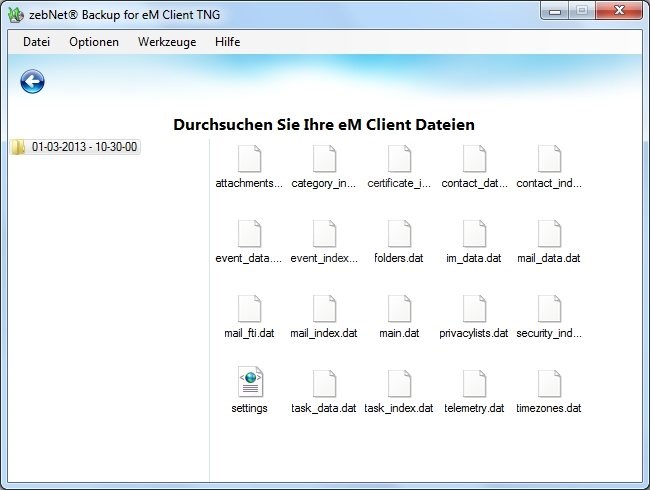Screen dimensions: 650x490
Task: Select the mail_index.dat file icon
Action: pyautogui.click(x=324, y=308)
